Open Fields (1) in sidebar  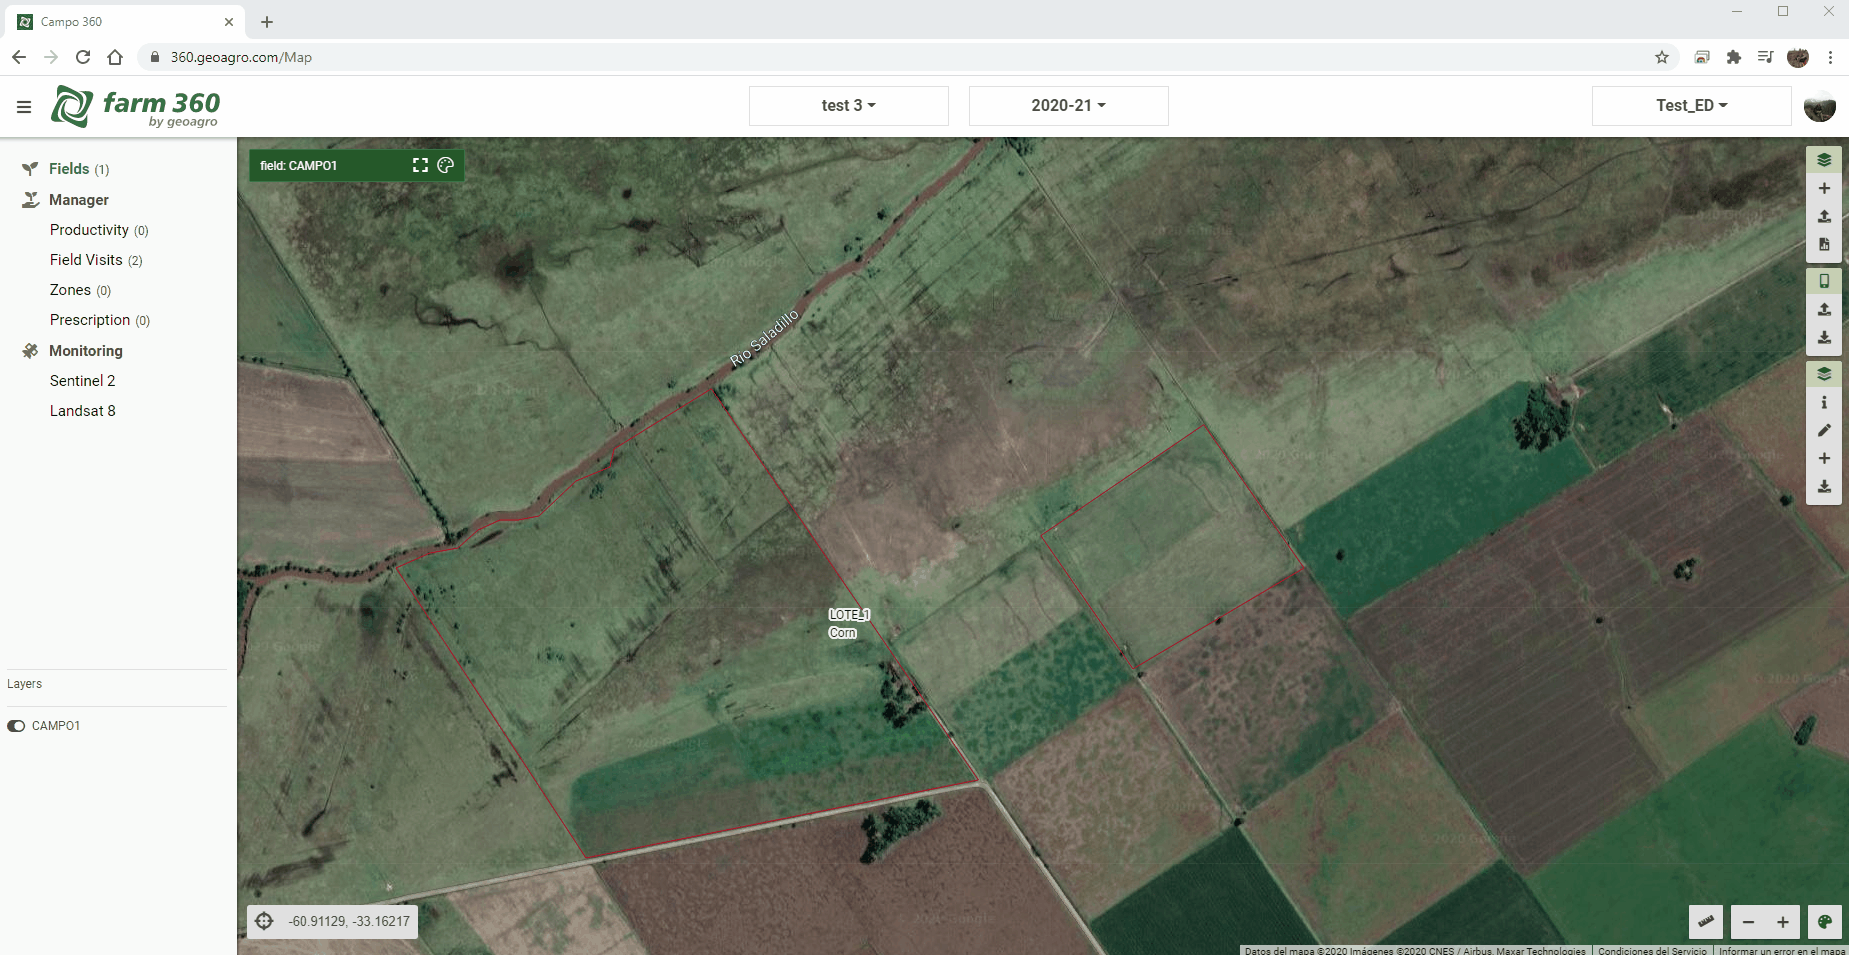(x=79, y=169)
